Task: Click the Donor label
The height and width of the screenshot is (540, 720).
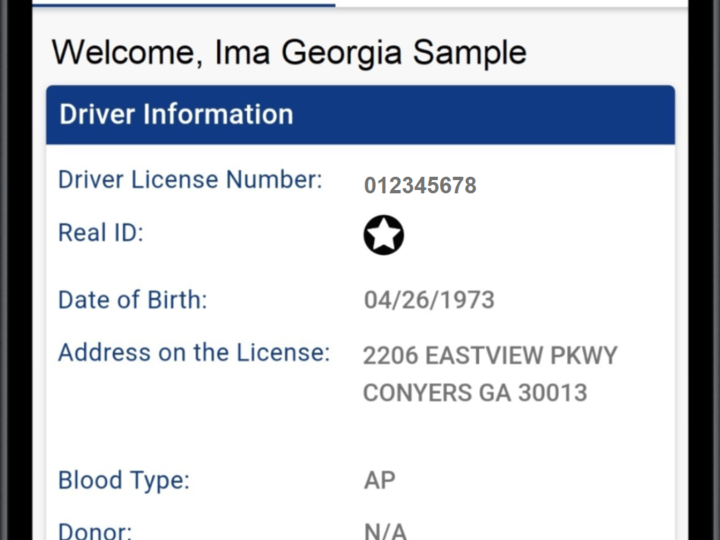Action: click(95, 531)
